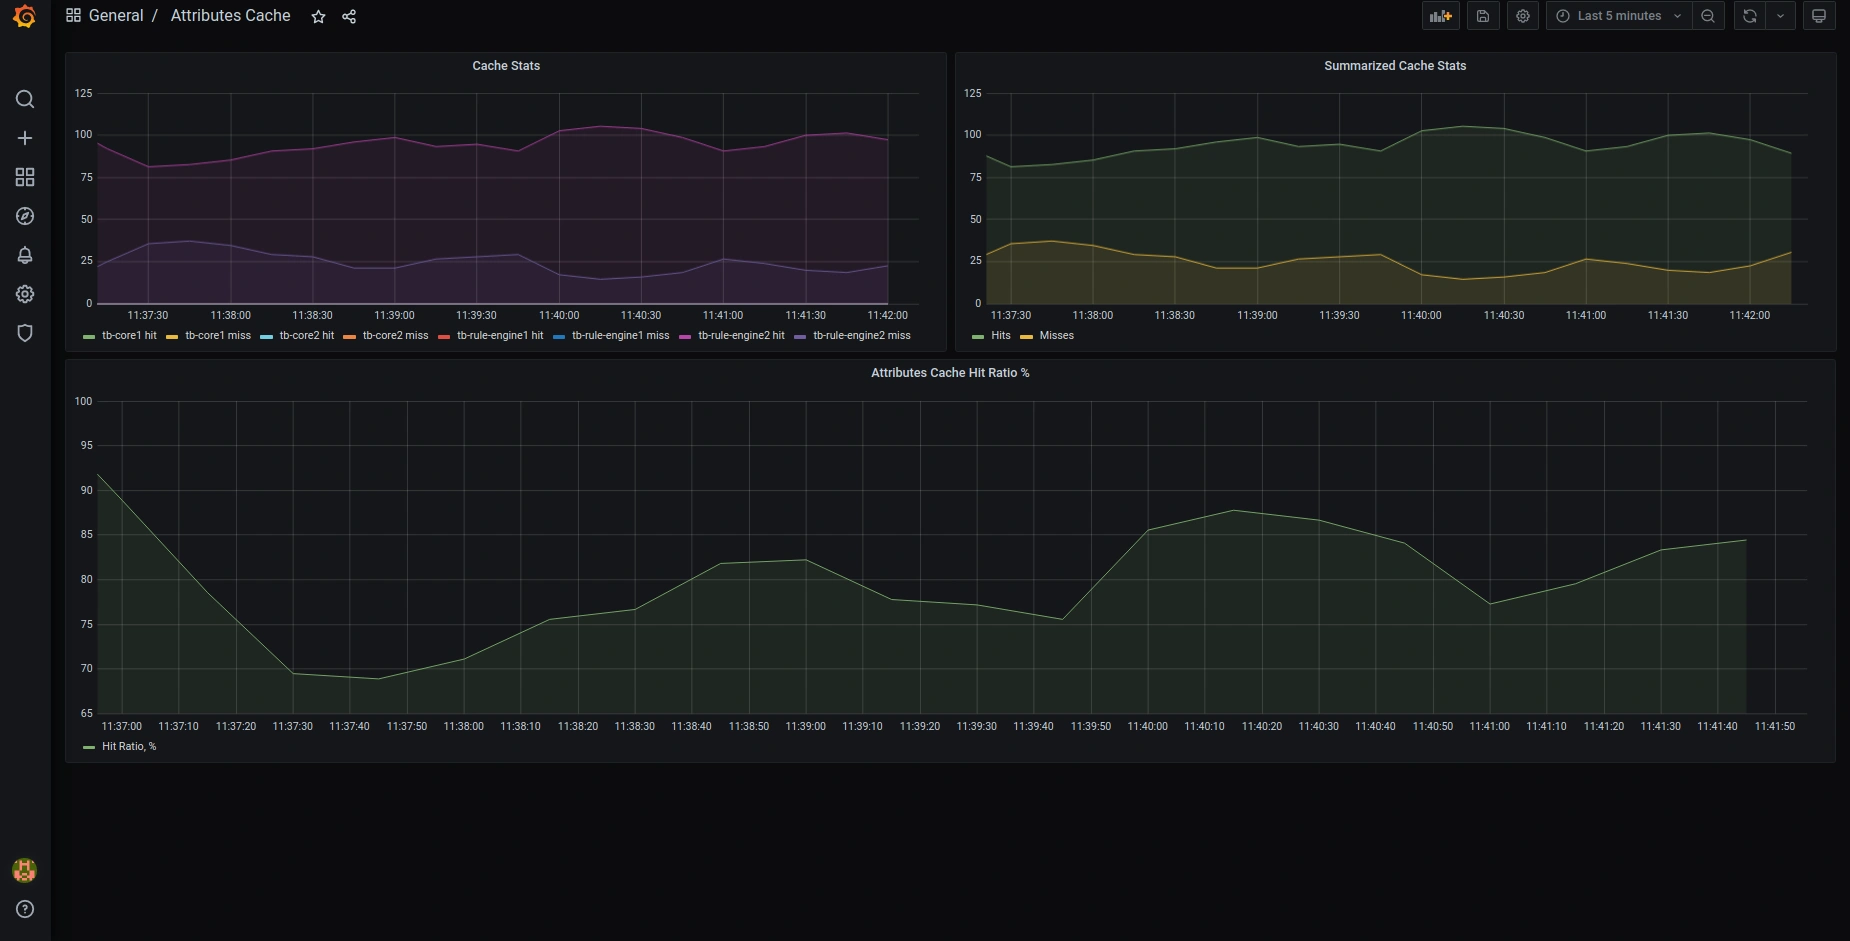The height and width of the screenshot is (941, 1850).
Task: Toggle the Misses series in legend
Action: pyautogui.click(x=1056, y=336)
